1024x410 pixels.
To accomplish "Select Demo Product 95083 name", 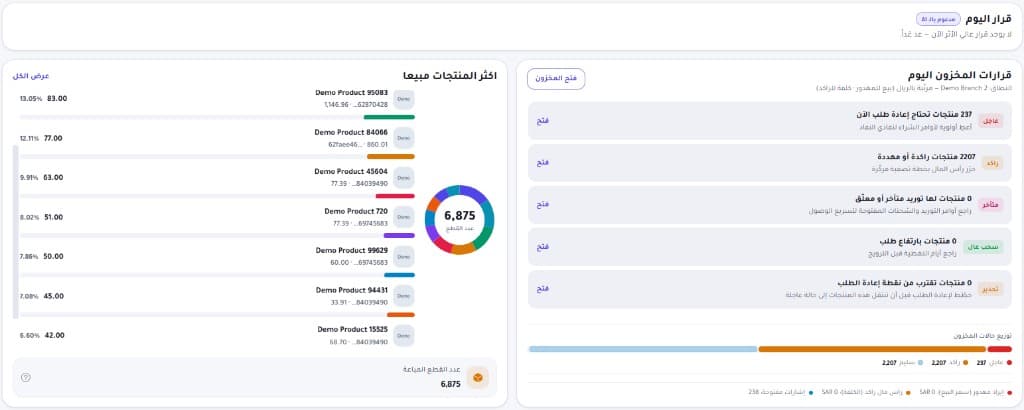I will pyautogui.click(x=351, y=93).
